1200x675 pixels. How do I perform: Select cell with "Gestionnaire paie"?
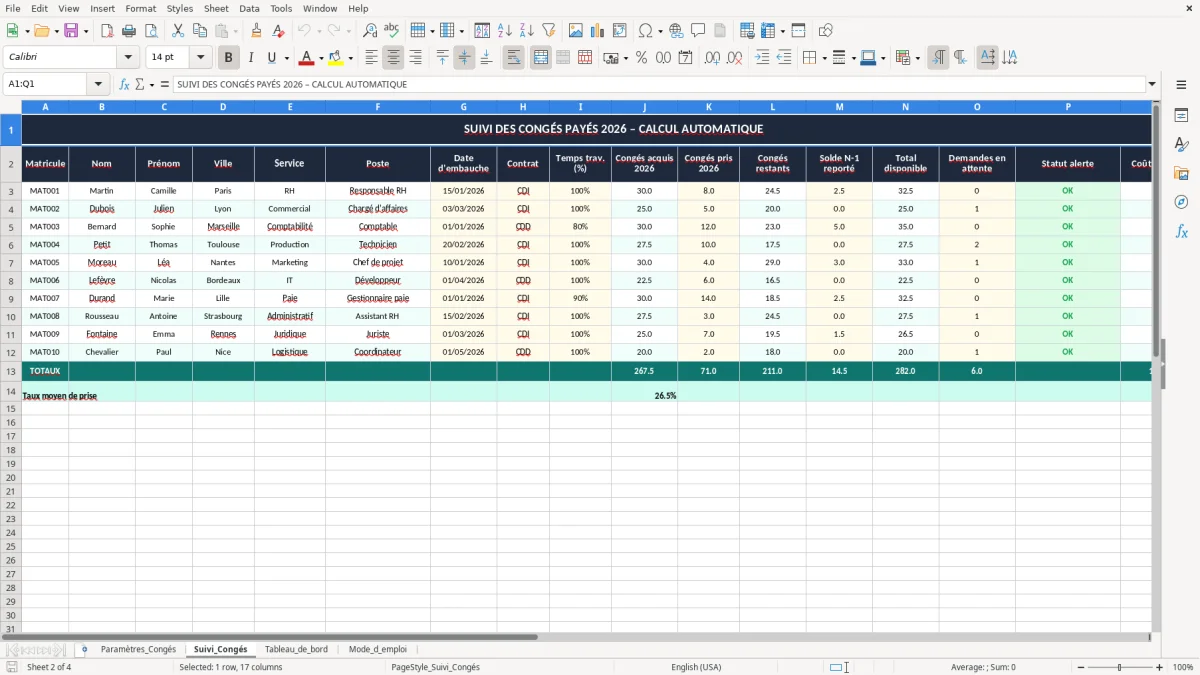[x=378, y=298]
